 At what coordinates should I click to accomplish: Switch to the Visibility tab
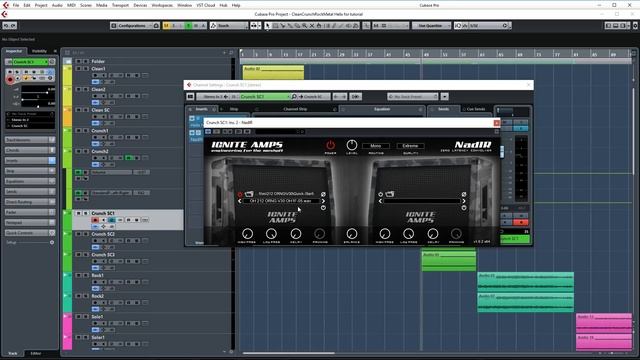pyautogui.click(x=39, y=51)
